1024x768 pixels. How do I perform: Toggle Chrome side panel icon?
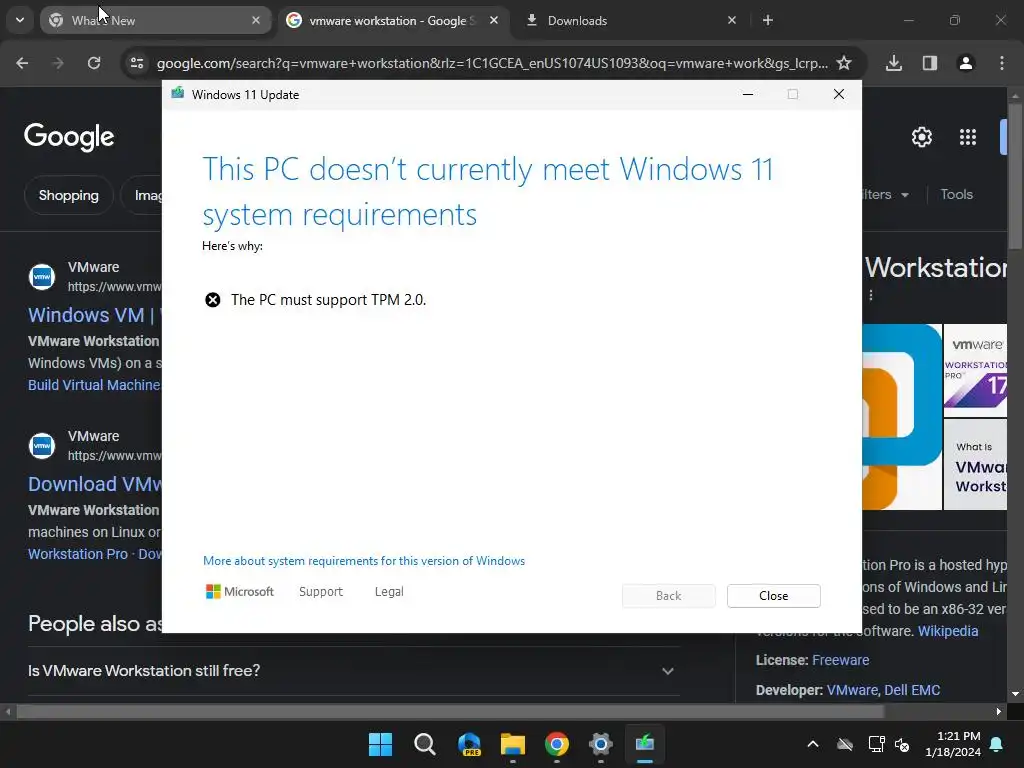pos(930,63)
